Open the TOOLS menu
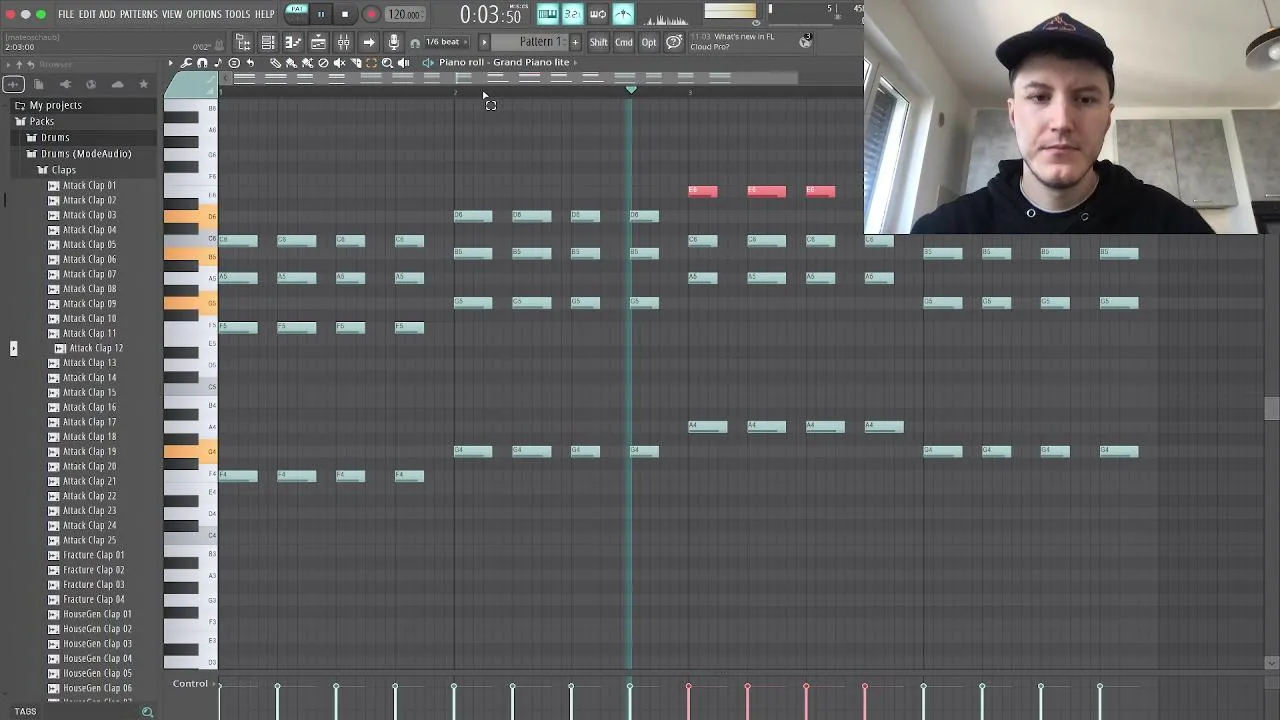Viewport: 1280px width, 720px height. pos(238,14)
